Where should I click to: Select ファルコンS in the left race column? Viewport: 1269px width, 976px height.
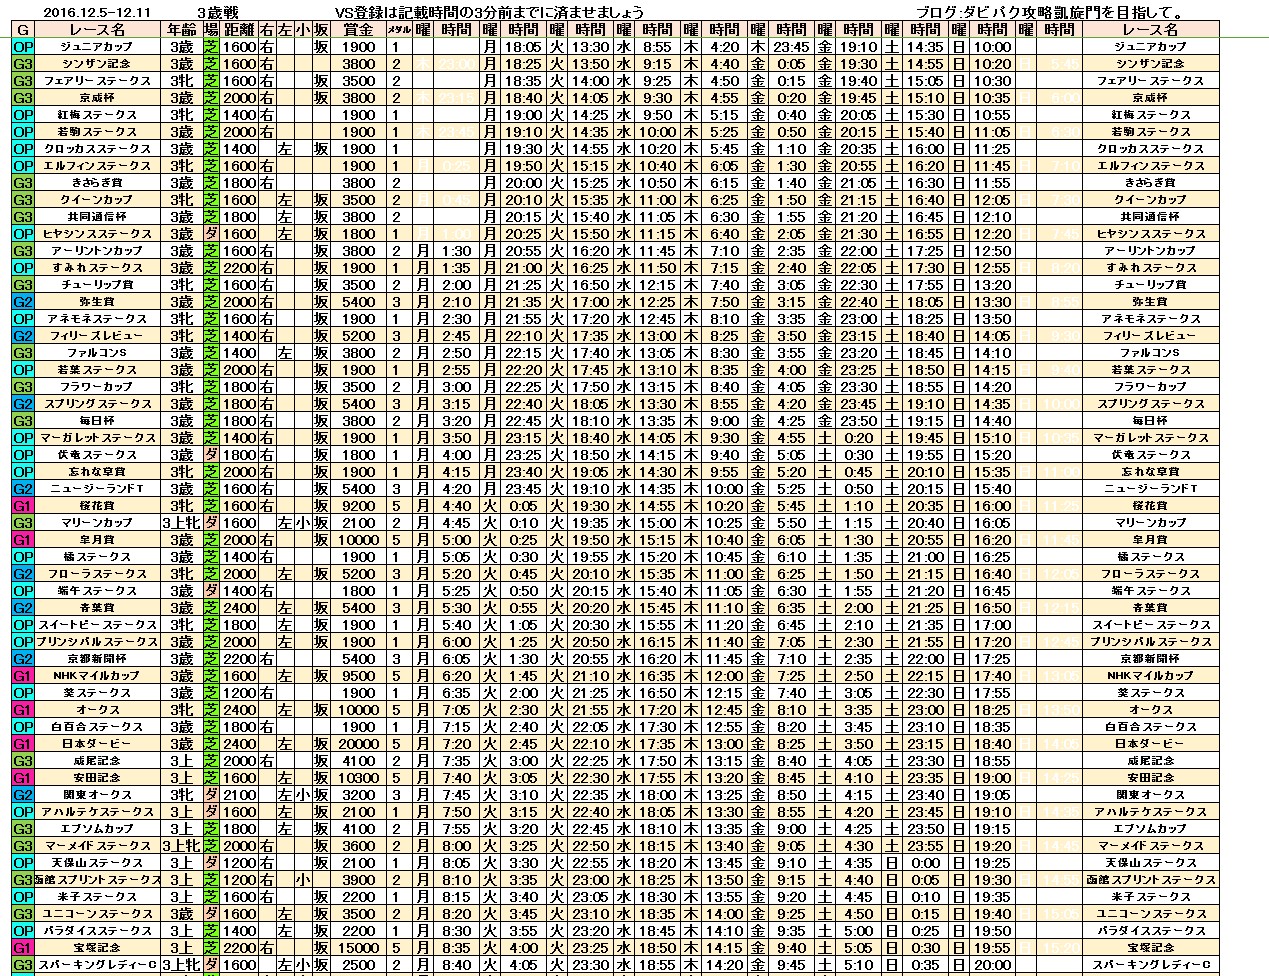click(x=96, y=353)
